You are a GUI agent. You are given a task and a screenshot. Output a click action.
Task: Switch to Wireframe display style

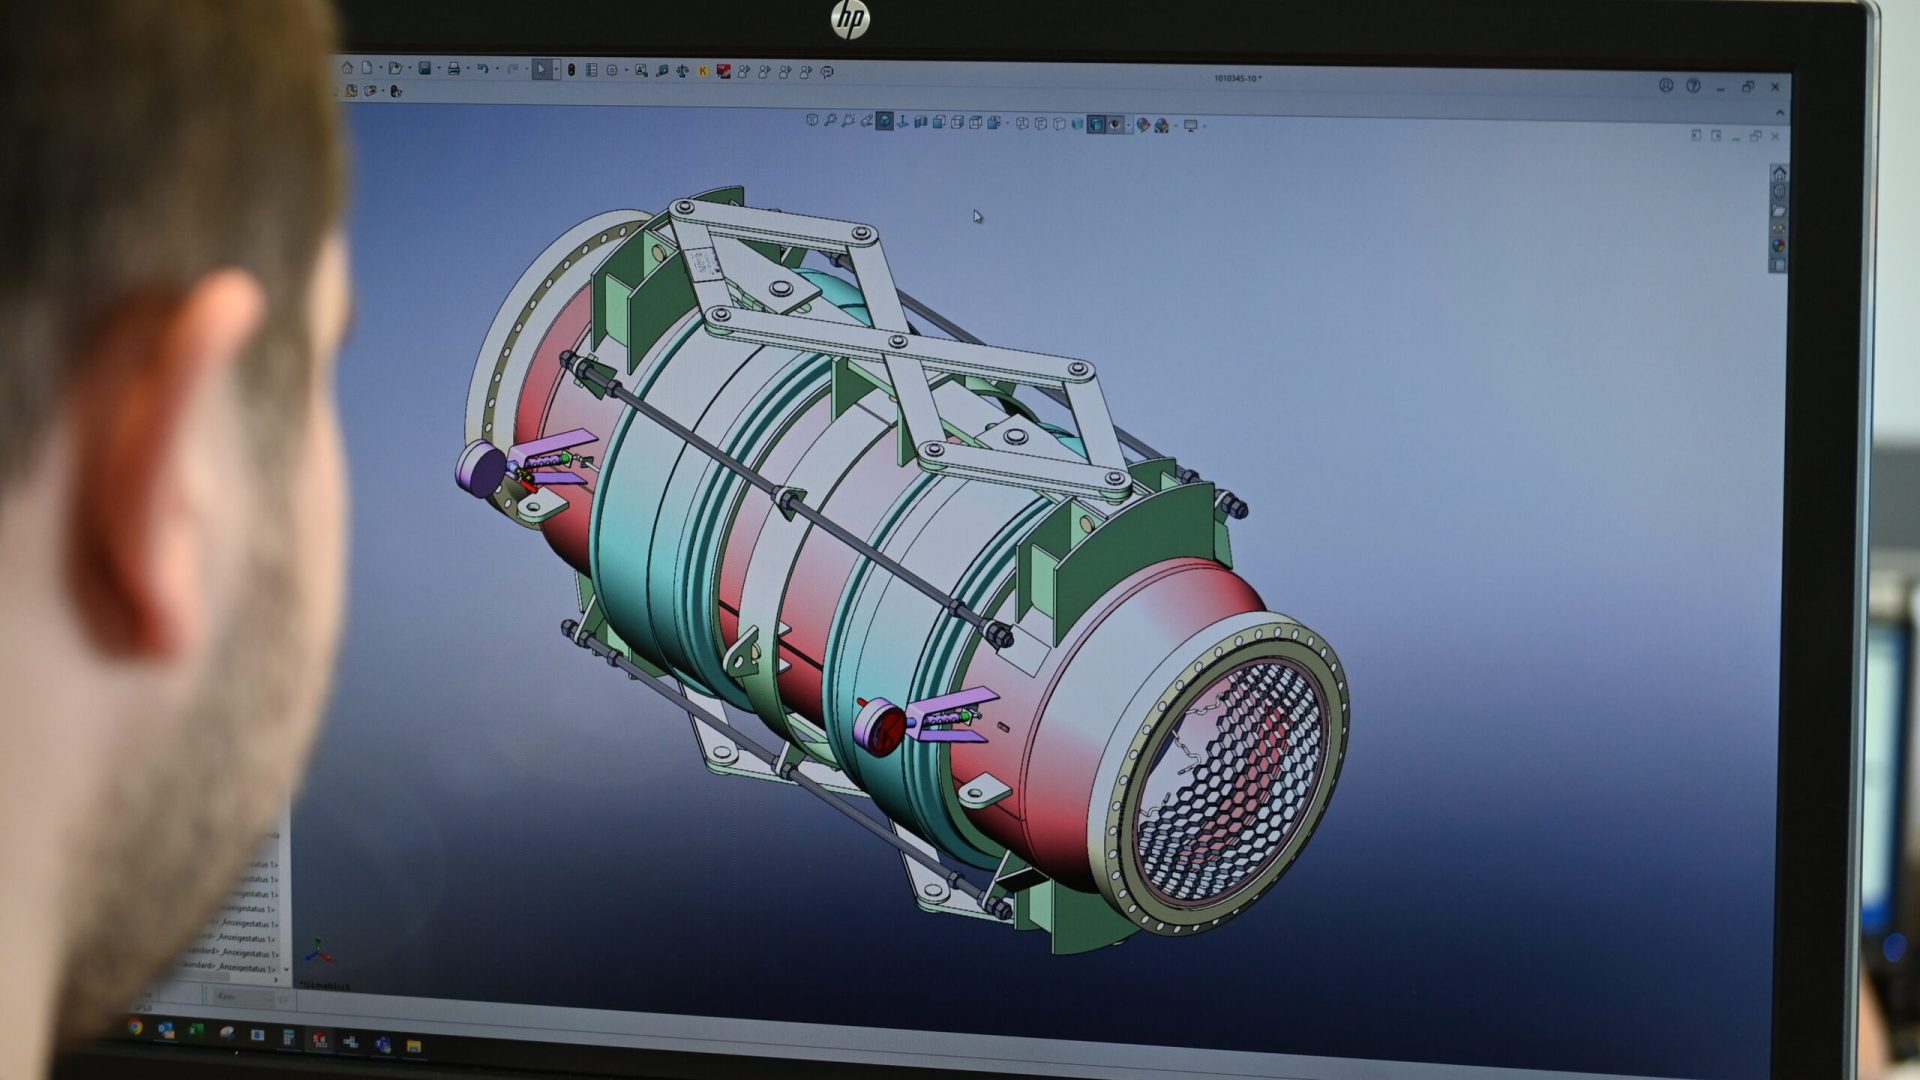pos(1022,123)
